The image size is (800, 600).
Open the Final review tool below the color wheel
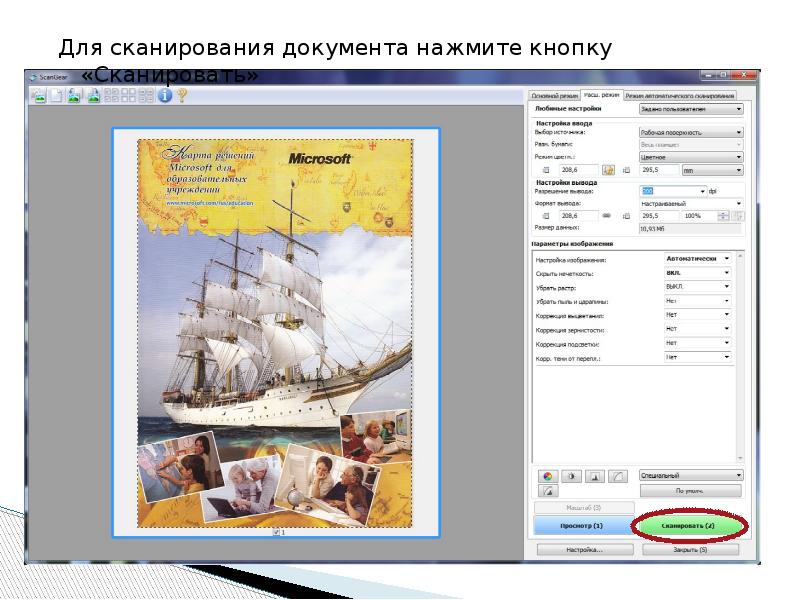click(547, 491)
